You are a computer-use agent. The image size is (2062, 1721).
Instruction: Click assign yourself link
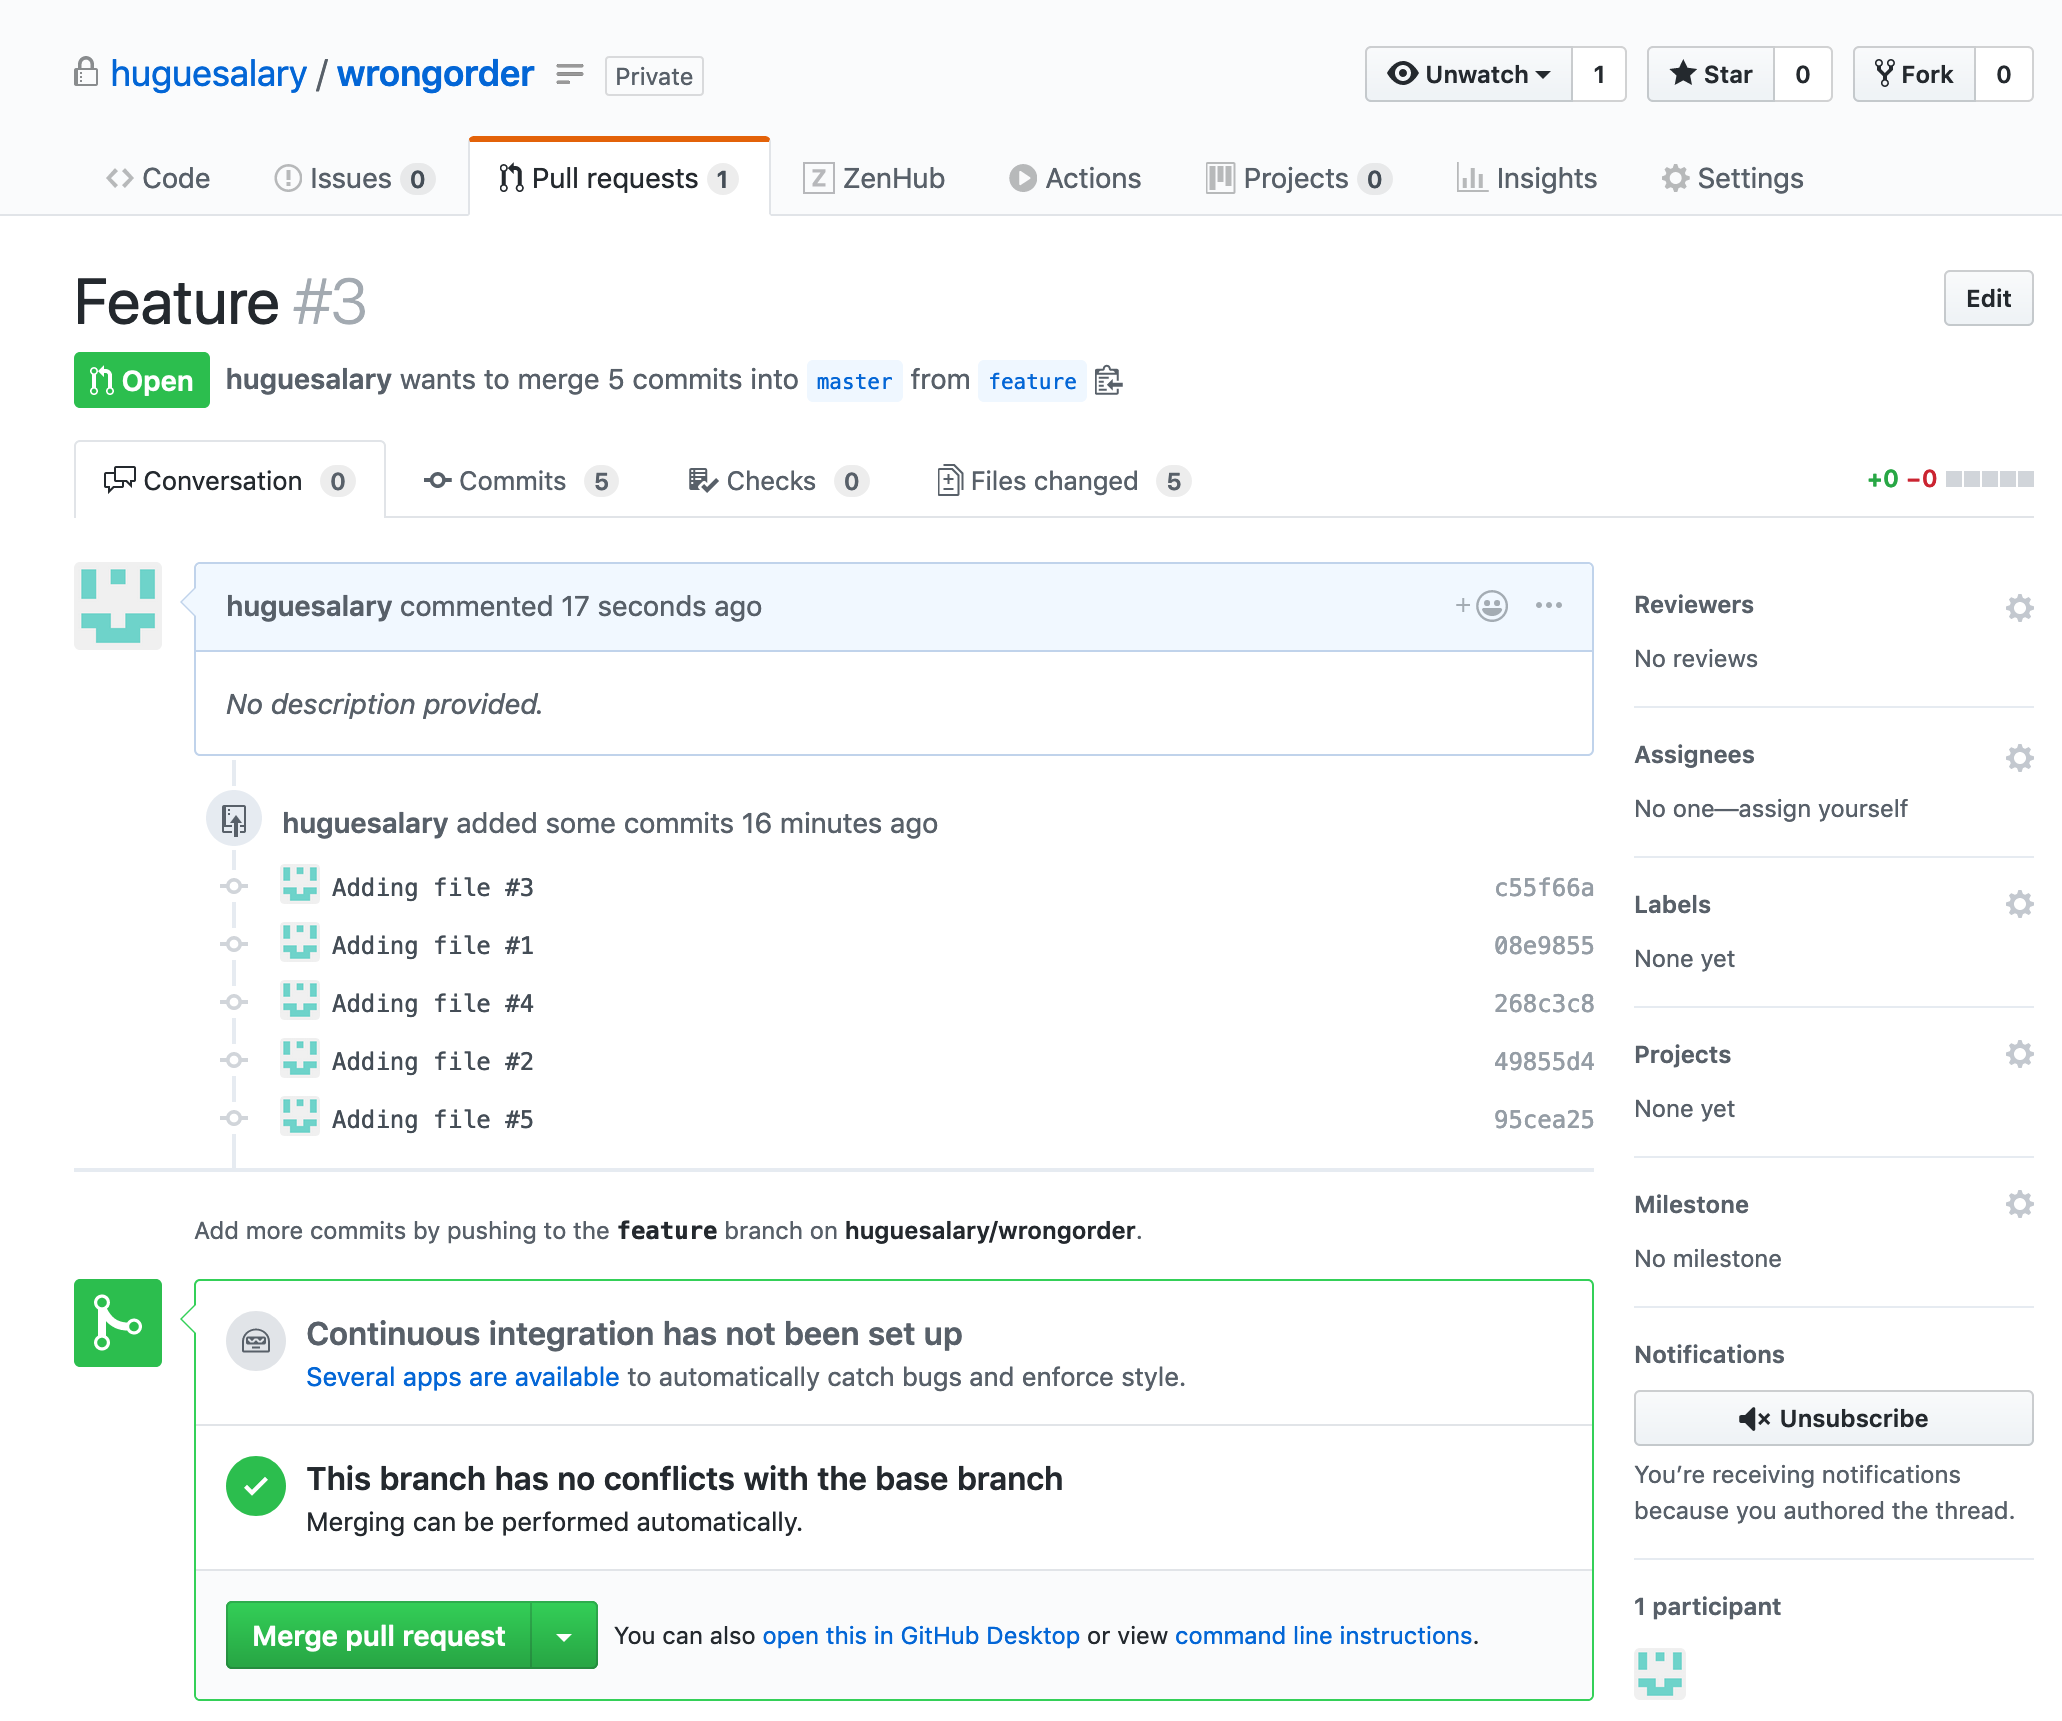click(x=1823, y=808)
